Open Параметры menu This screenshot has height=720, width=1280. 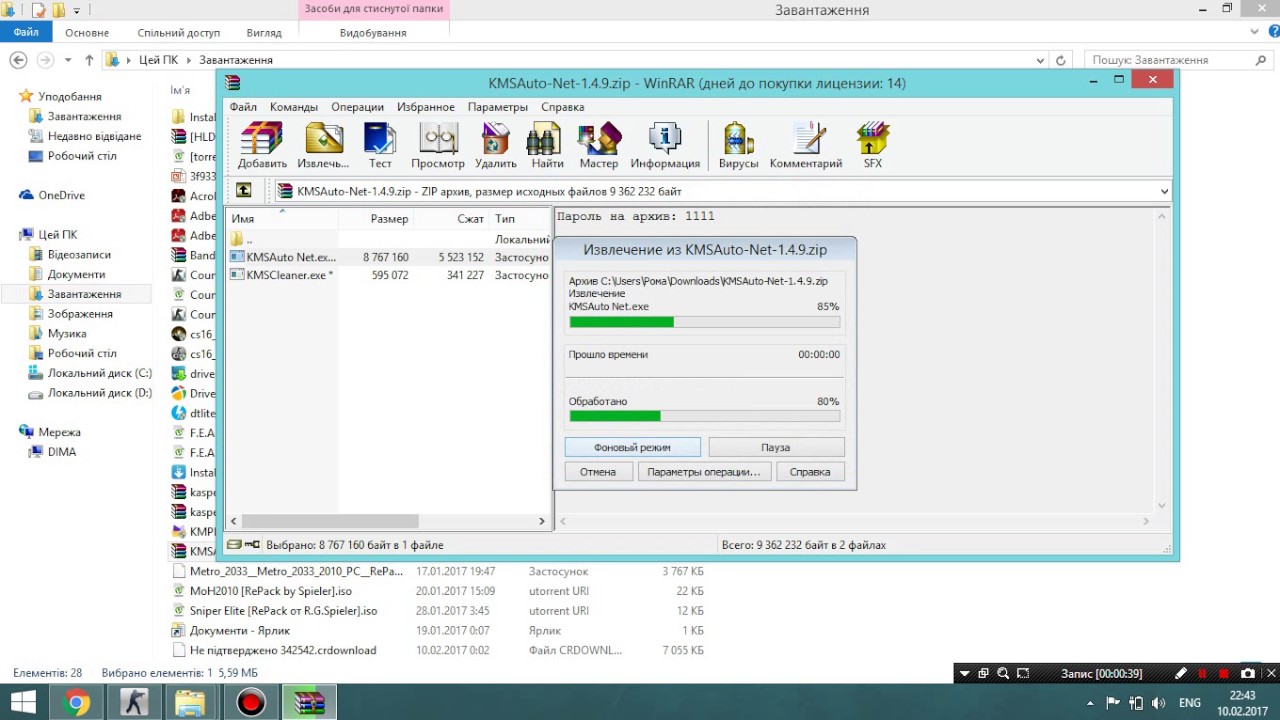(x=497, y=107)
